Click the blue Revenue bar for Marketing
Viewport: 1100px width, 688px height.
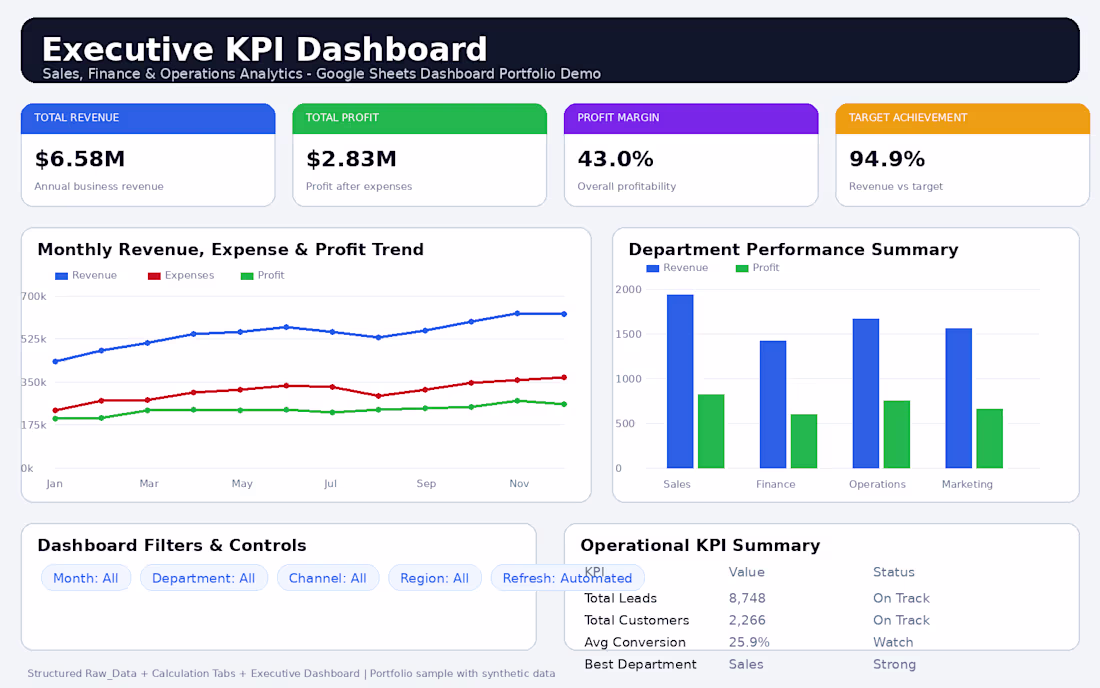coord(958,398)
